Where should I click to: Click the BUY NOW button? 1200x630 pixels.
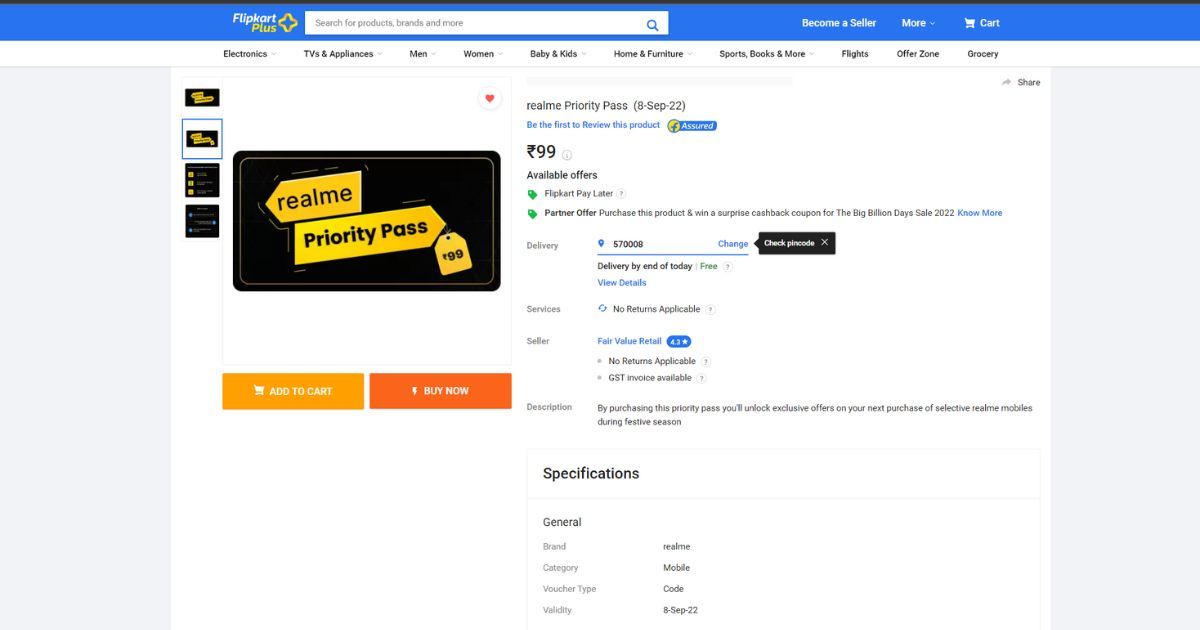(440, 391)
